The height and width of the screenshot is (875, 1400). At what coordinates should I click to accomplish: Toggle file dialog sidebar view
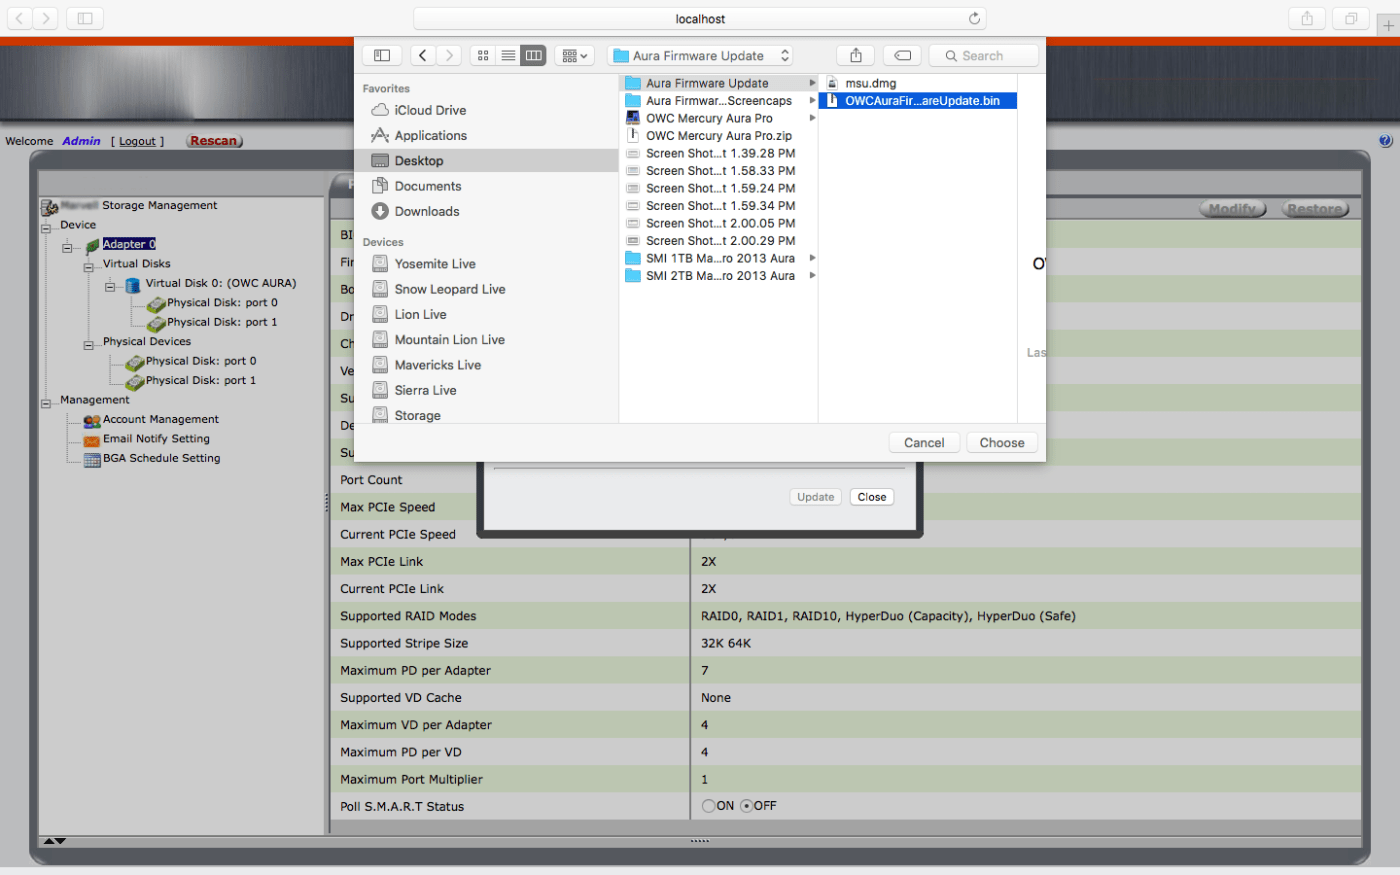pyautogui.click(x=382, y=56)
